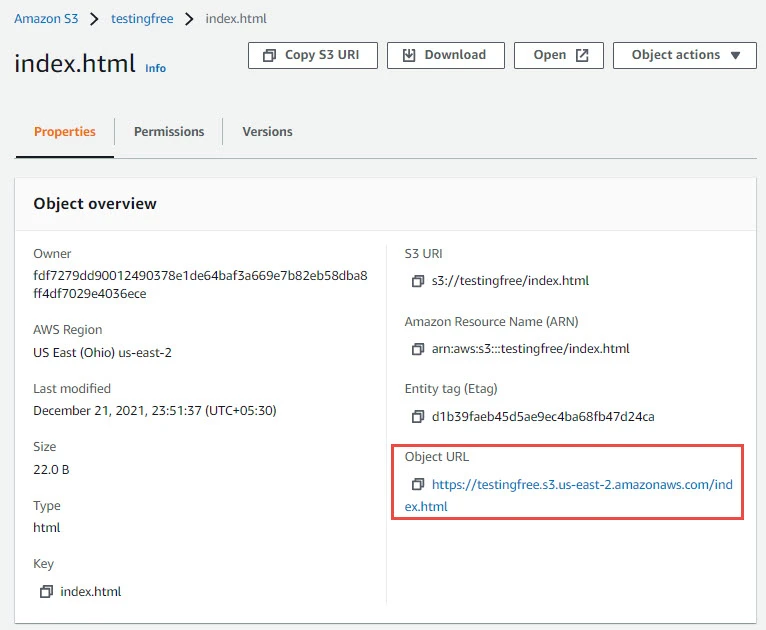Navigate to the testingfree bucket breadcrumb
The height and width of the screenshot is (630, 766).
(142, 18)
